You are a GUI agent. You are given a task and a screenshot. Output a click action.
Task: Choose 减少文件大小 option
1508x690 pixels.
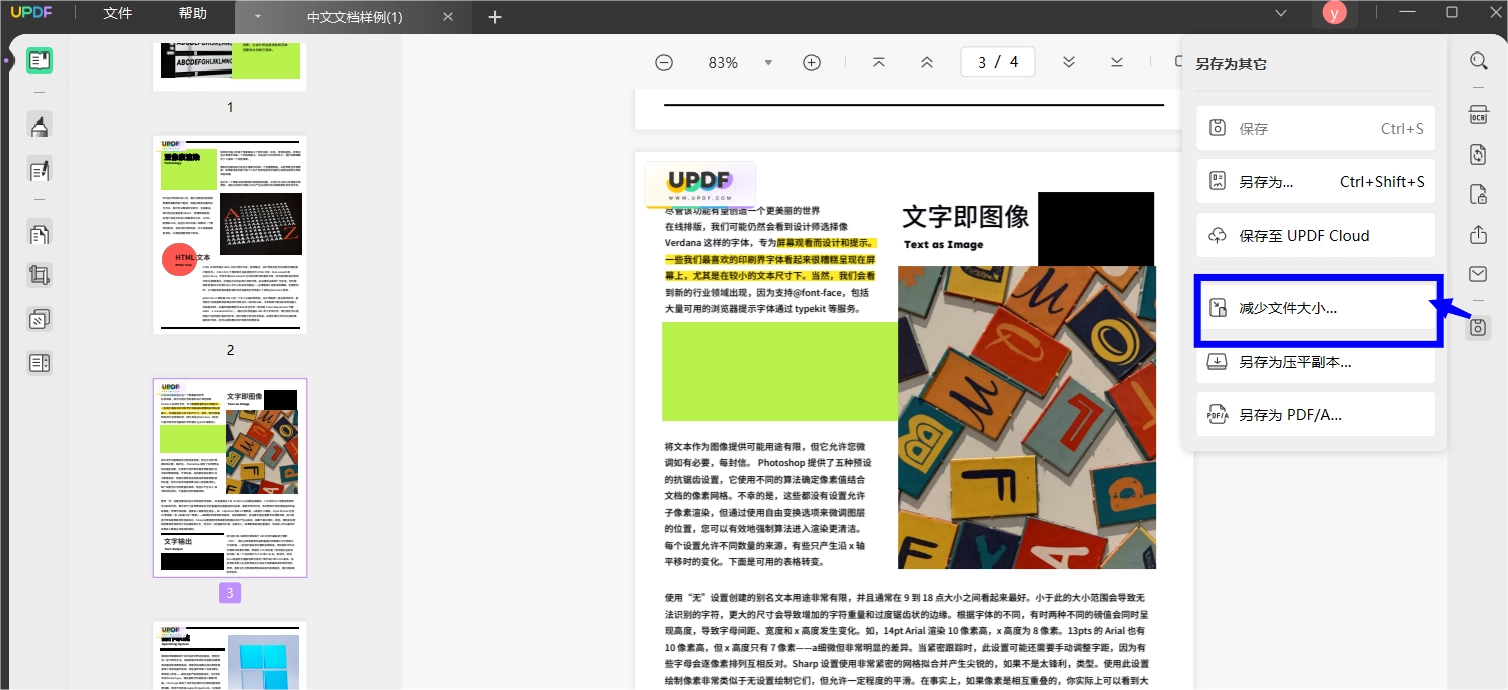(x=1316, y=308)
